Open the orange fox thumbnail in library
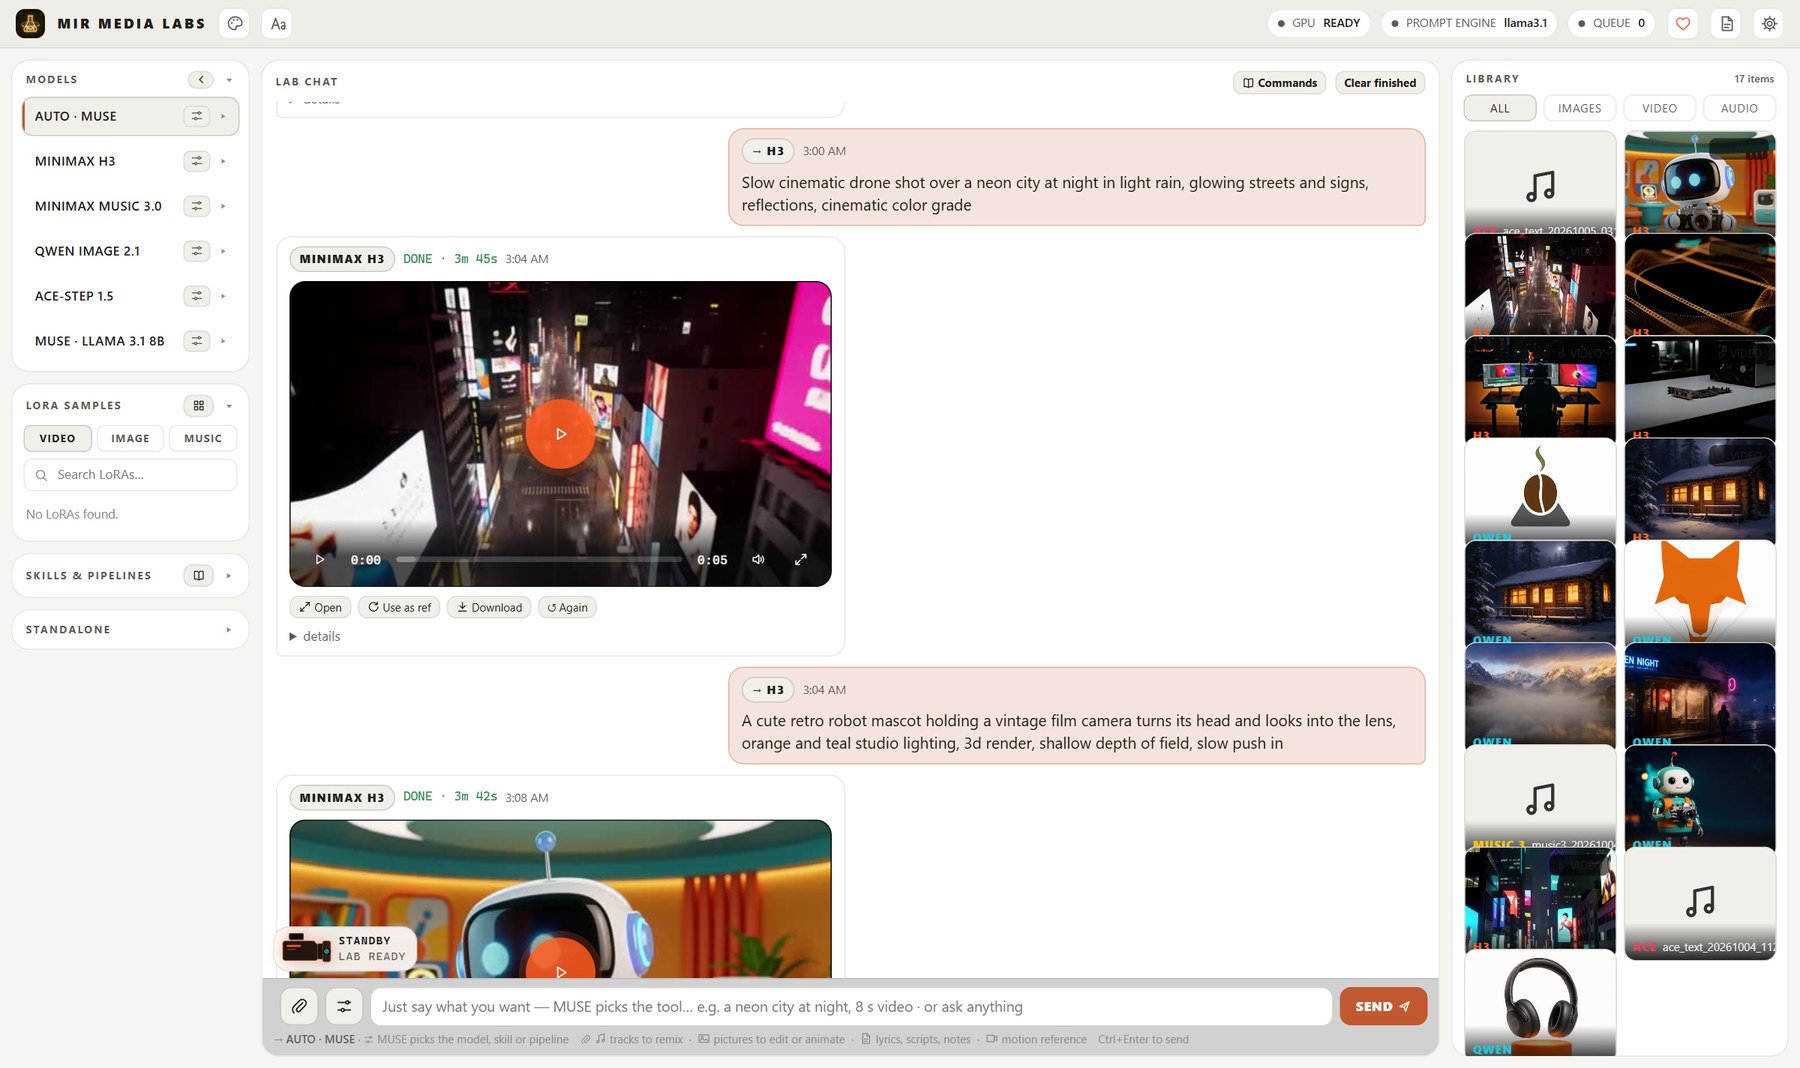 tap(1700, 592)
